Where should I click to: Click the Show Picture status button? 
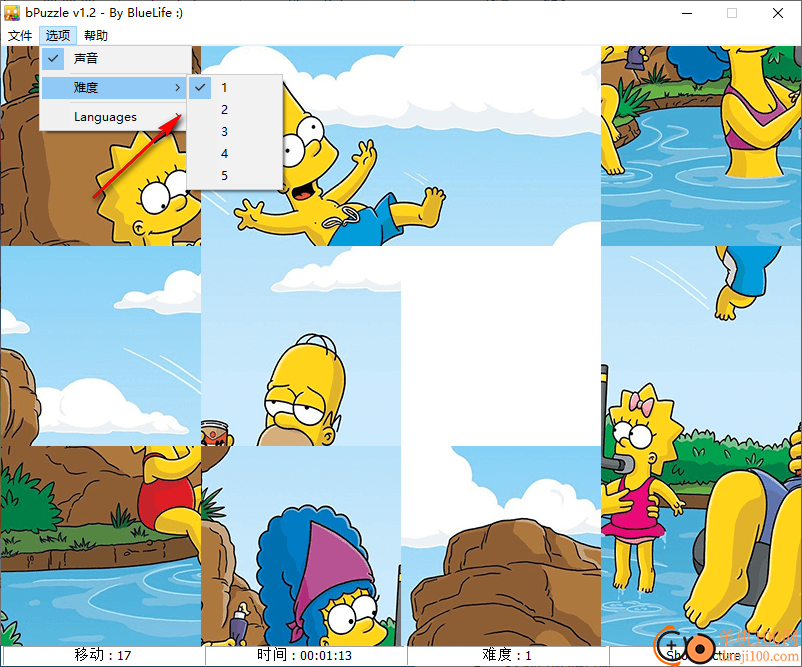coord(704,655)
